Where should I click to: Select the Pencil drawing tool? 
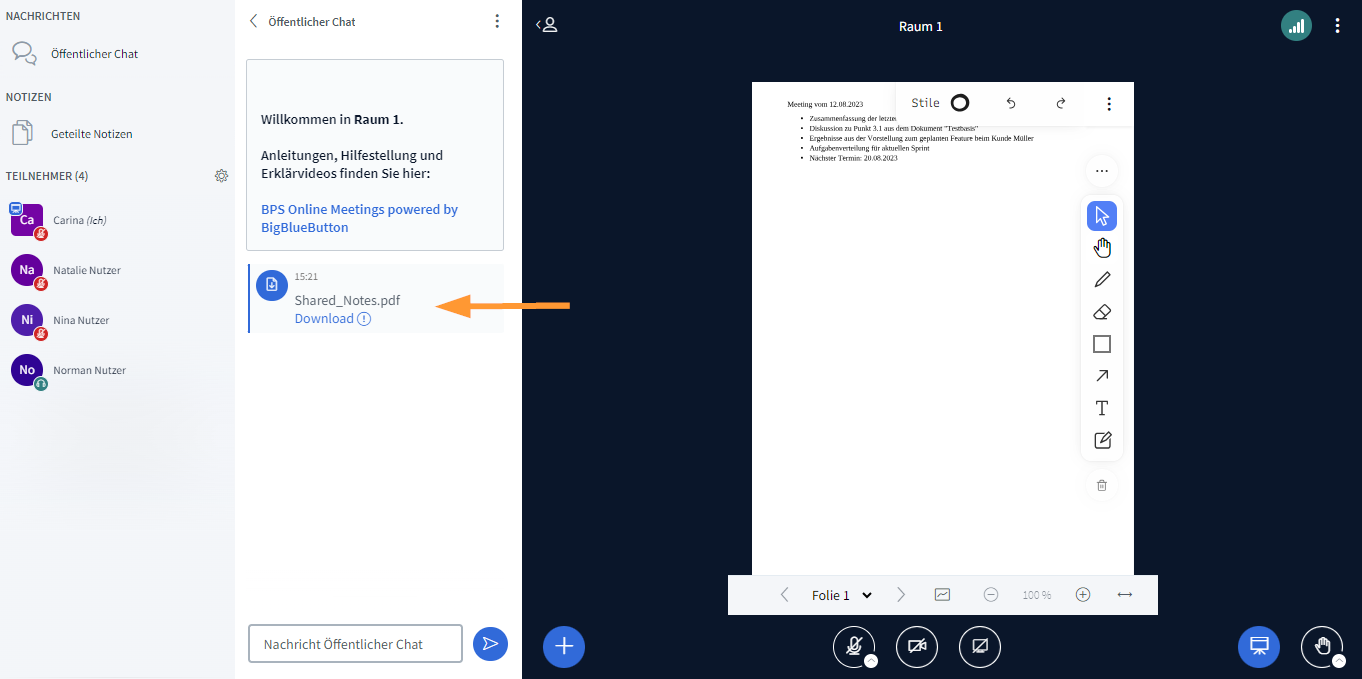(x=1102, y=280)
